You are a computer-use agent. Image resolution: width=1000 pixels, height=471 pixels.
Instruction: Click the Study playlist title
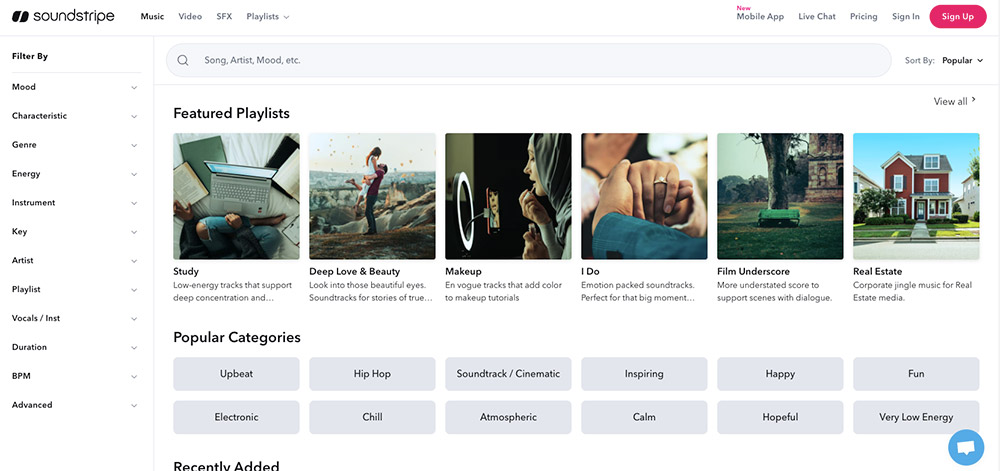186,272
